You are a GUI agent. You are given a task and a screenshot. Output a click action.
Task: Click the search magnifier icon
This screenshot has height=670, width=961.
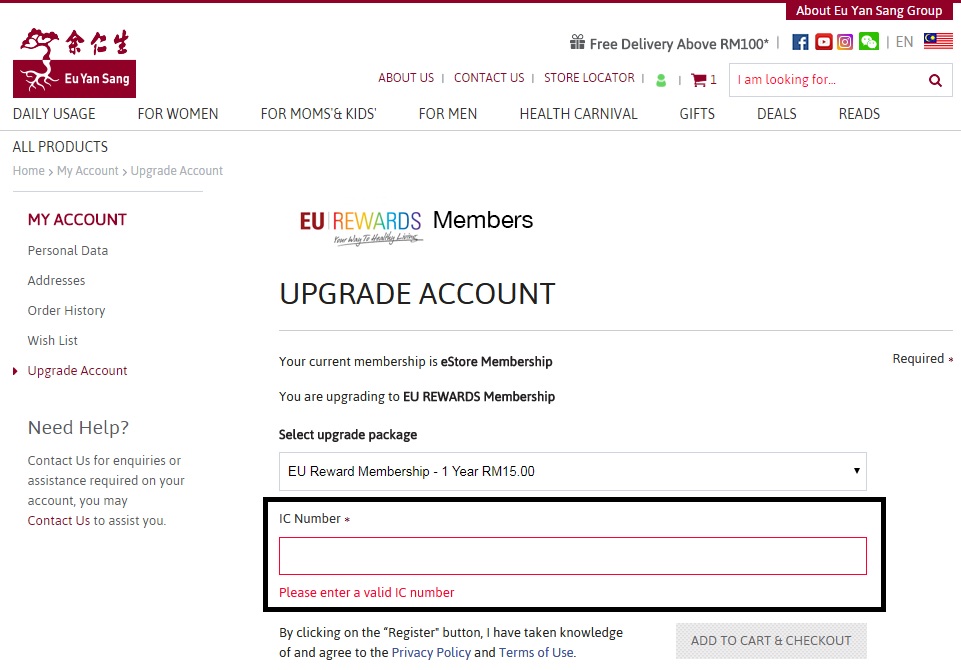pos(935,80)
